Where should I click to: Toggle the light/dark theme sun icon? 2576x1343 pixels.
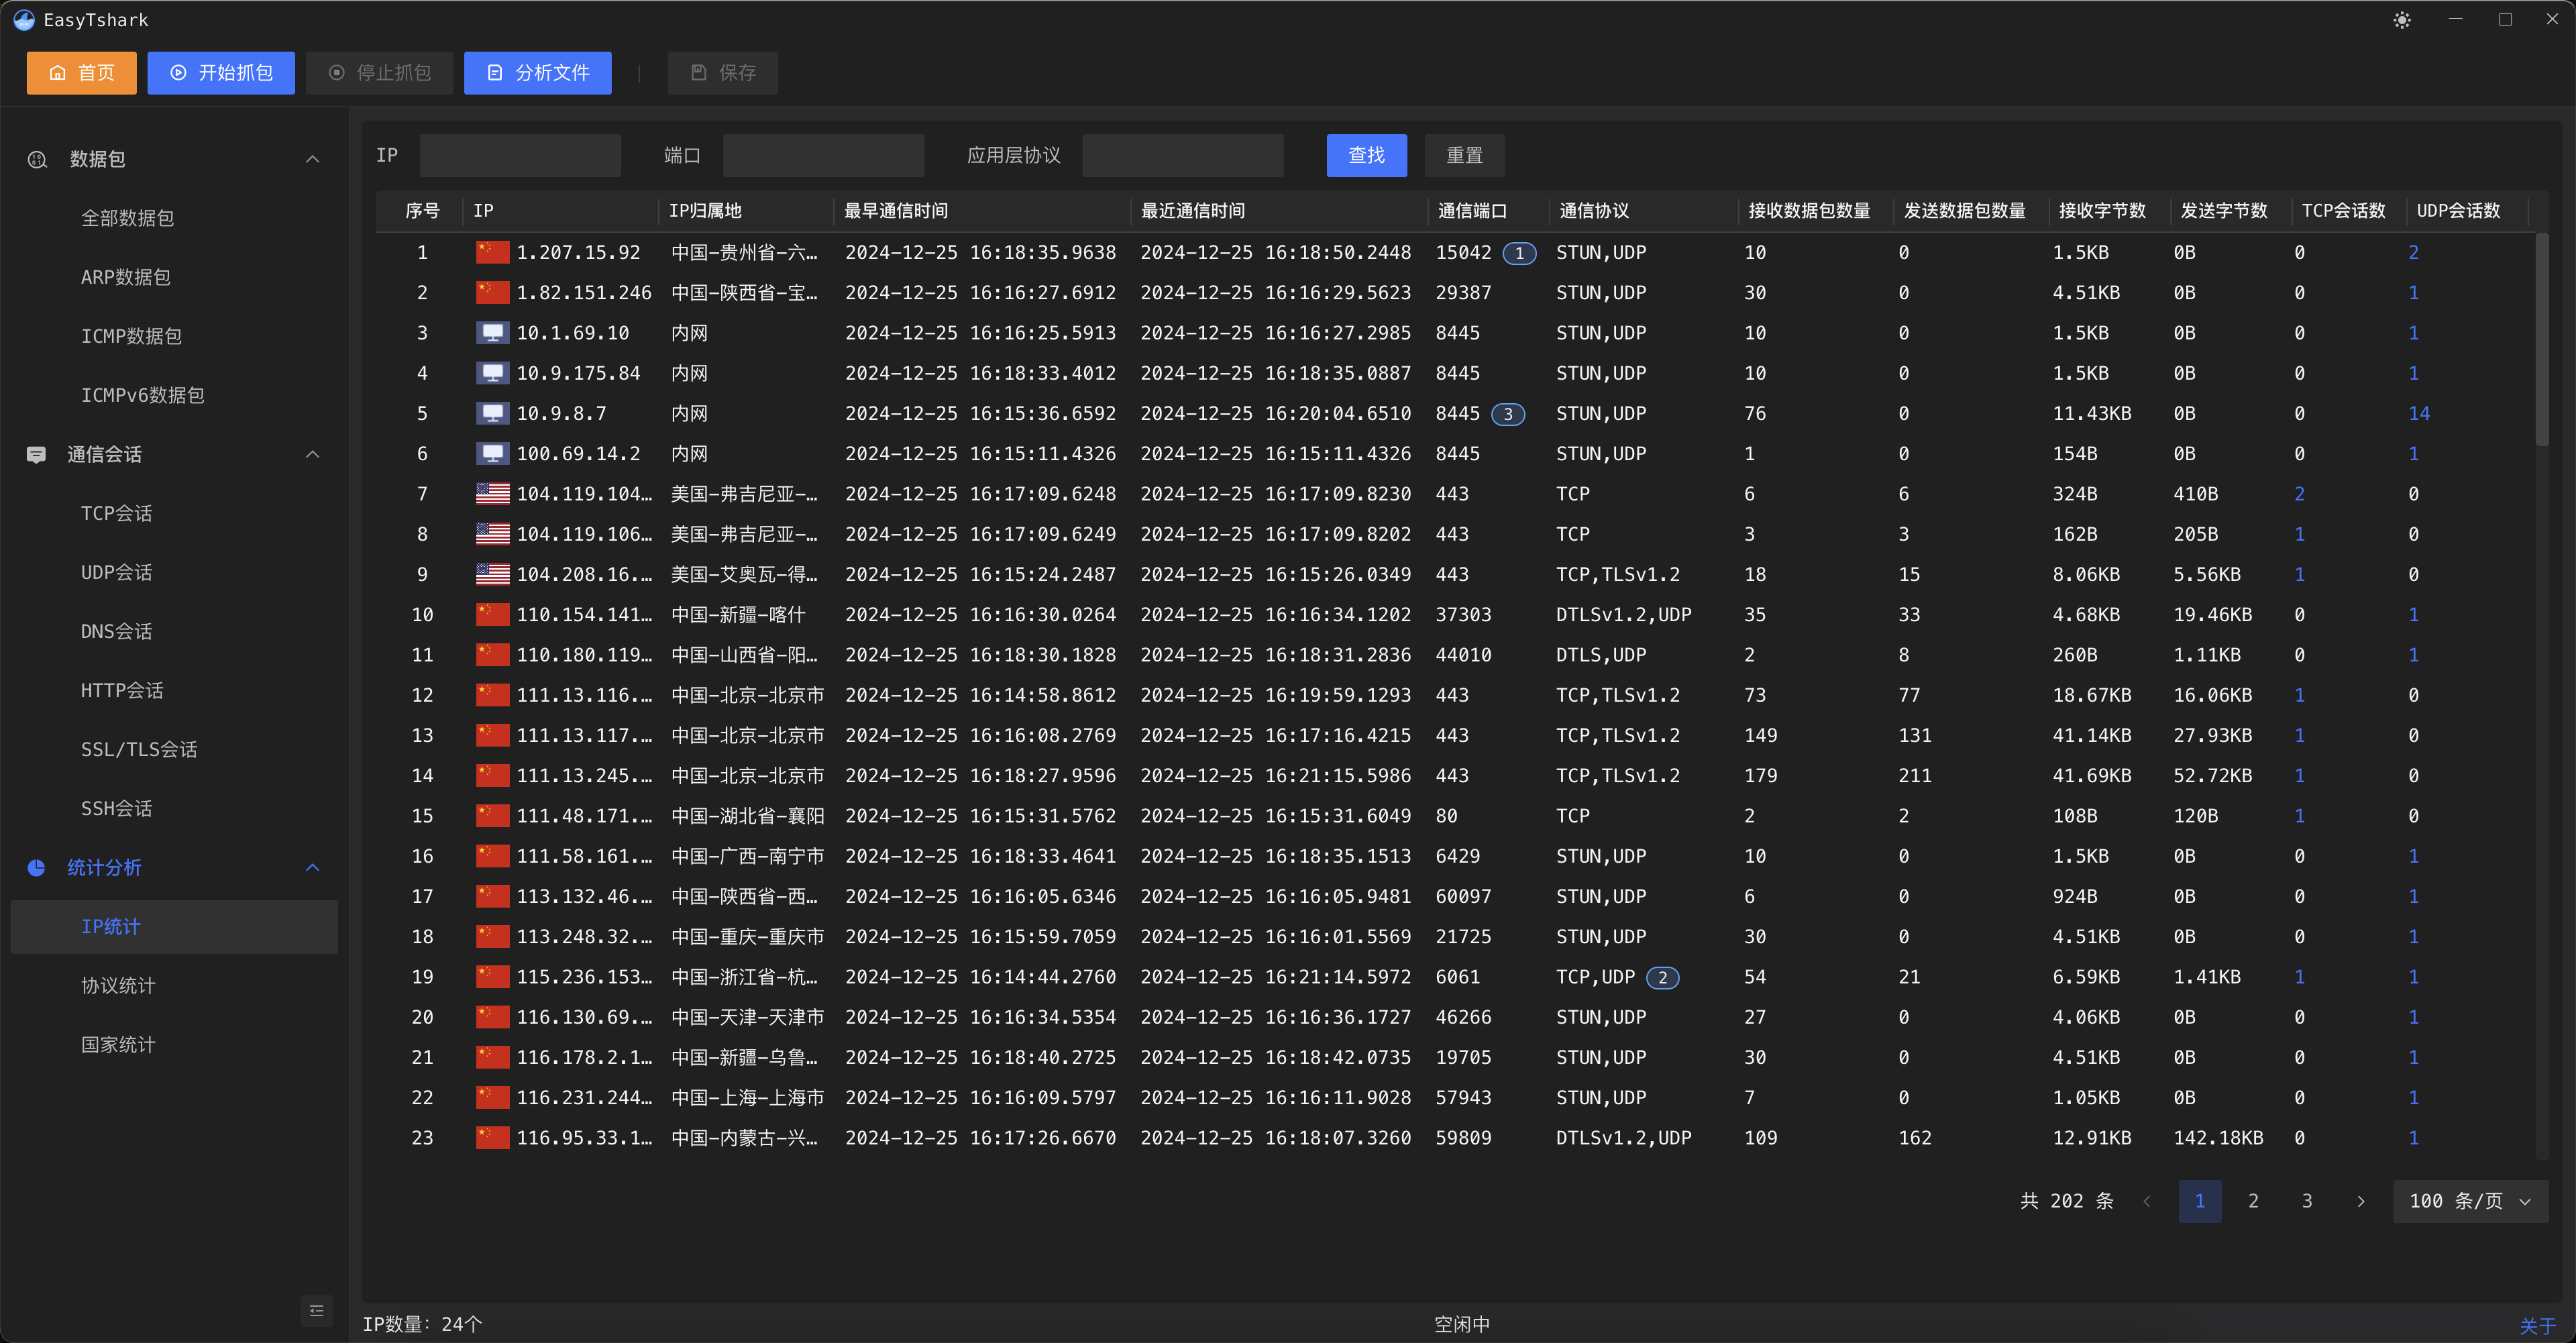tap(2402, 20)
